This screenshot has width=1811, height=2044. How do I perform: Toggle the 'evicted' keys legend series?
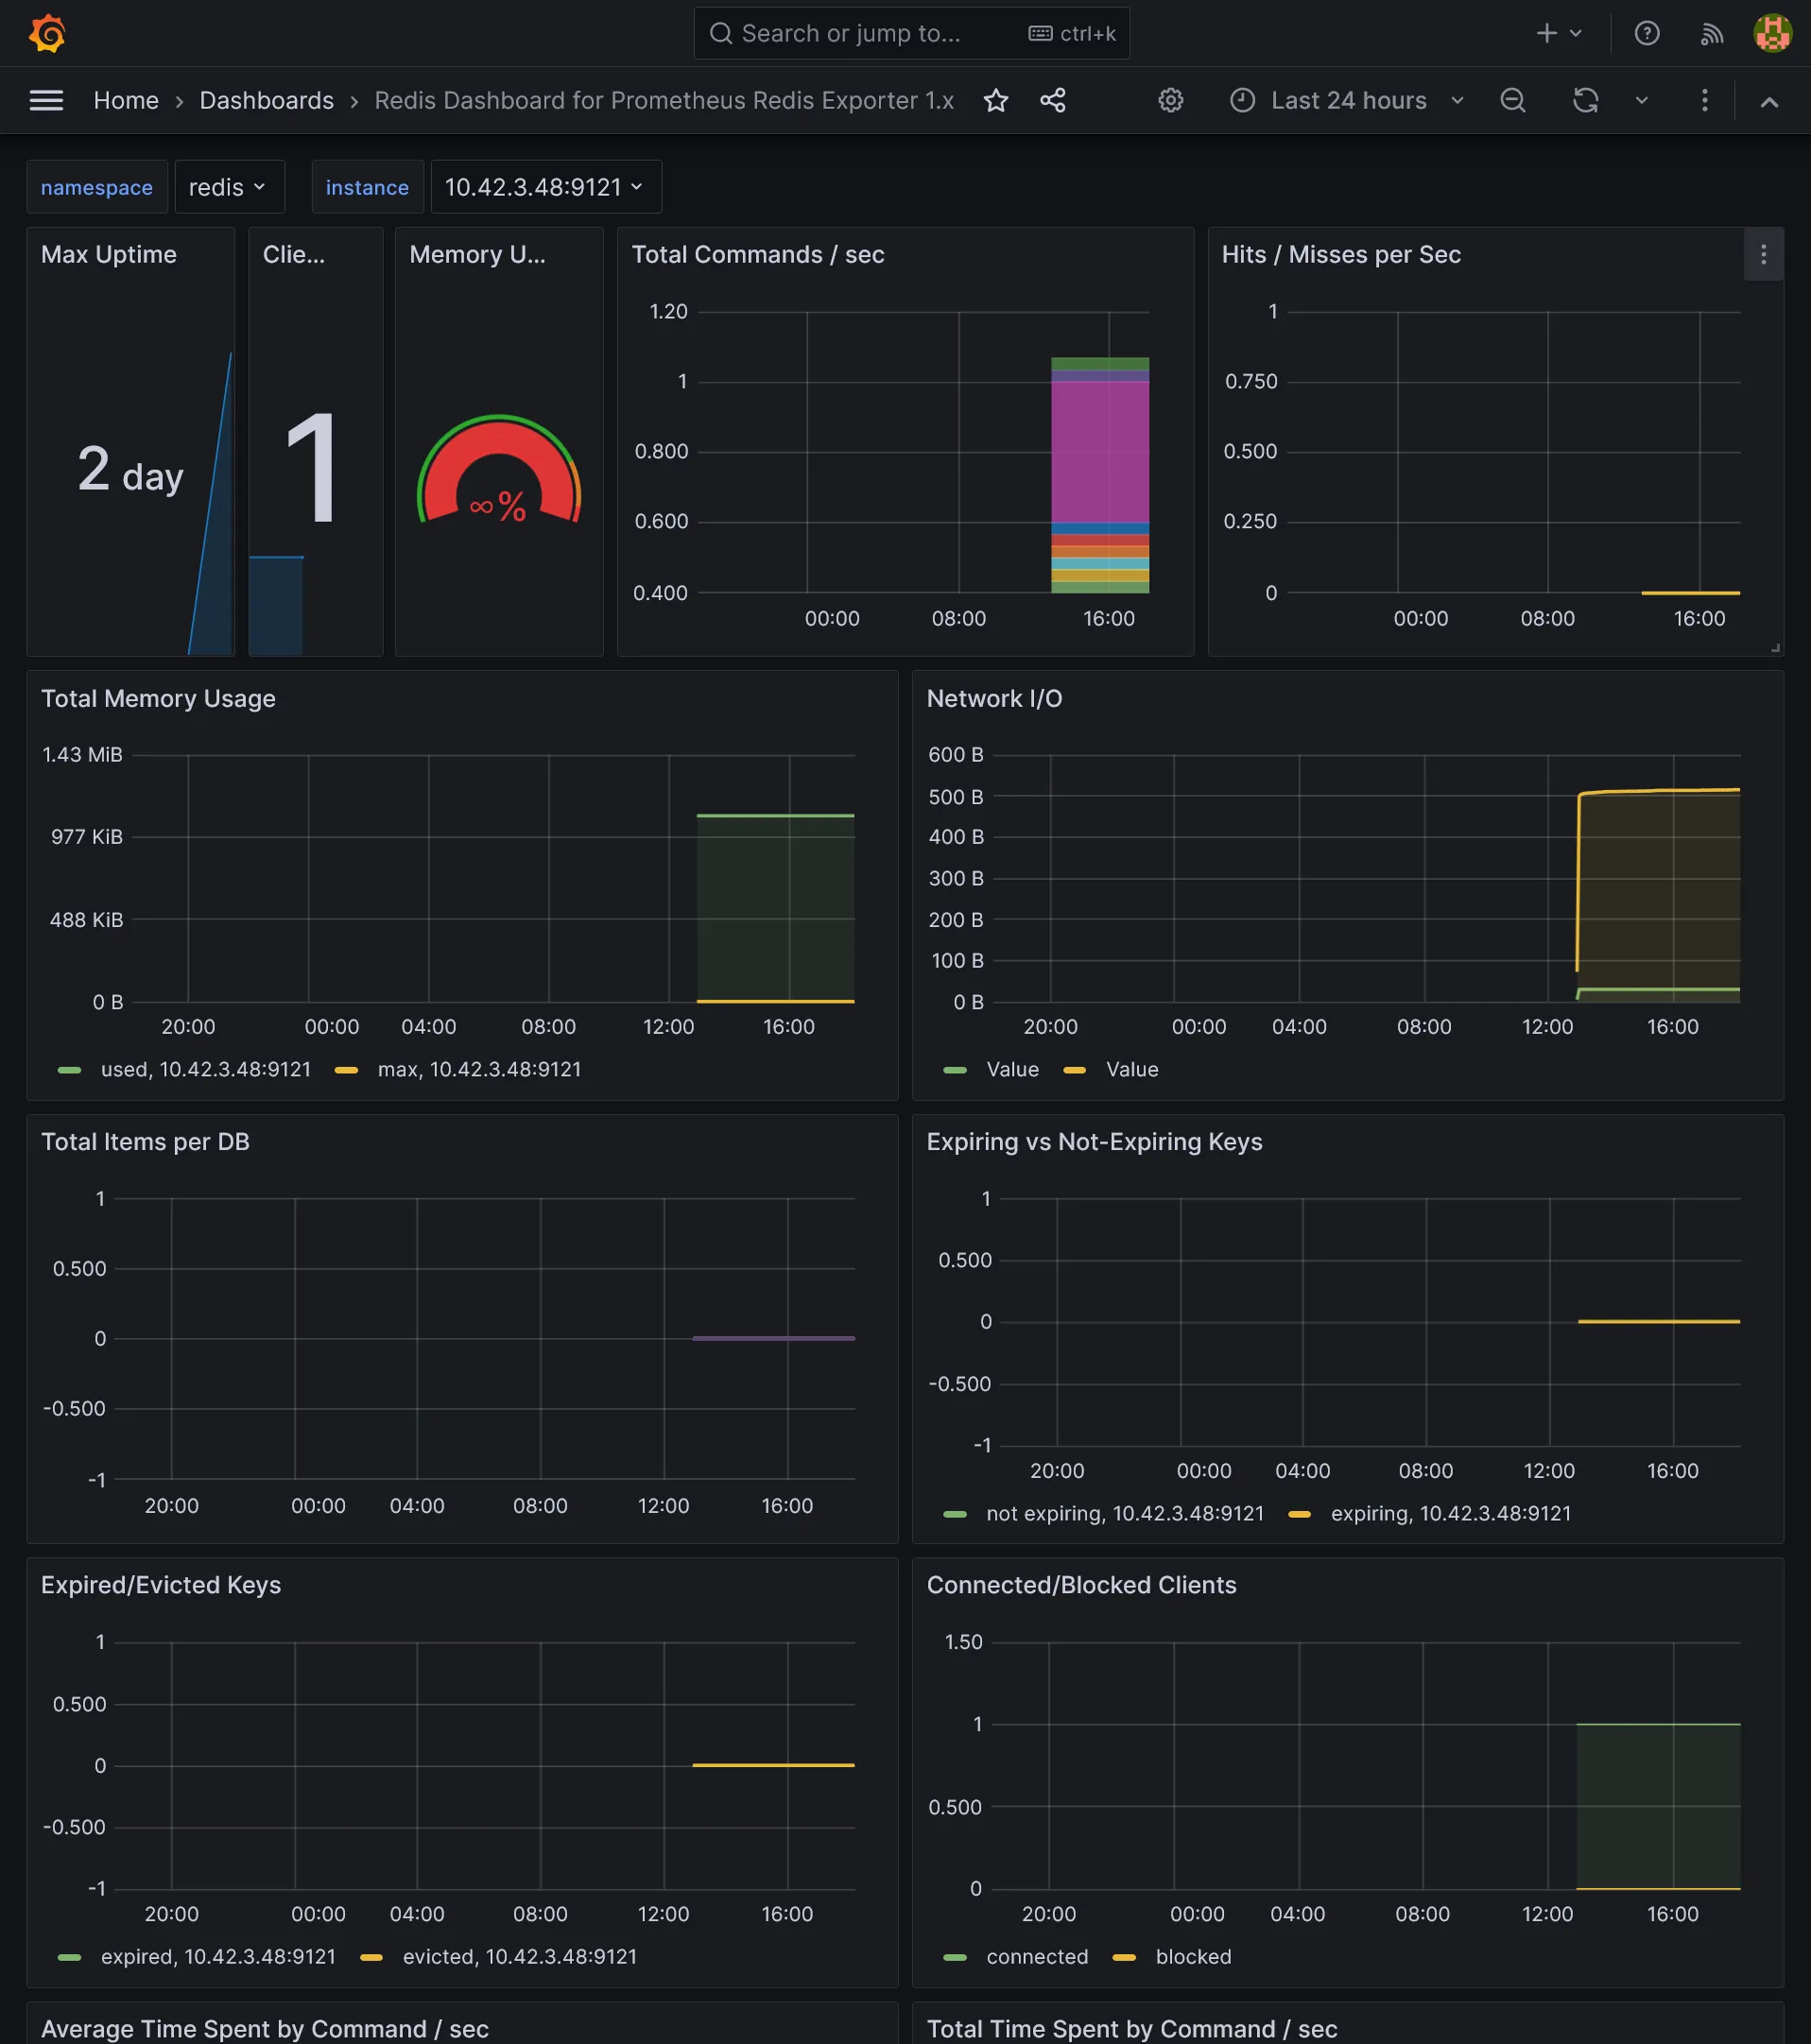pos(519,1956)
